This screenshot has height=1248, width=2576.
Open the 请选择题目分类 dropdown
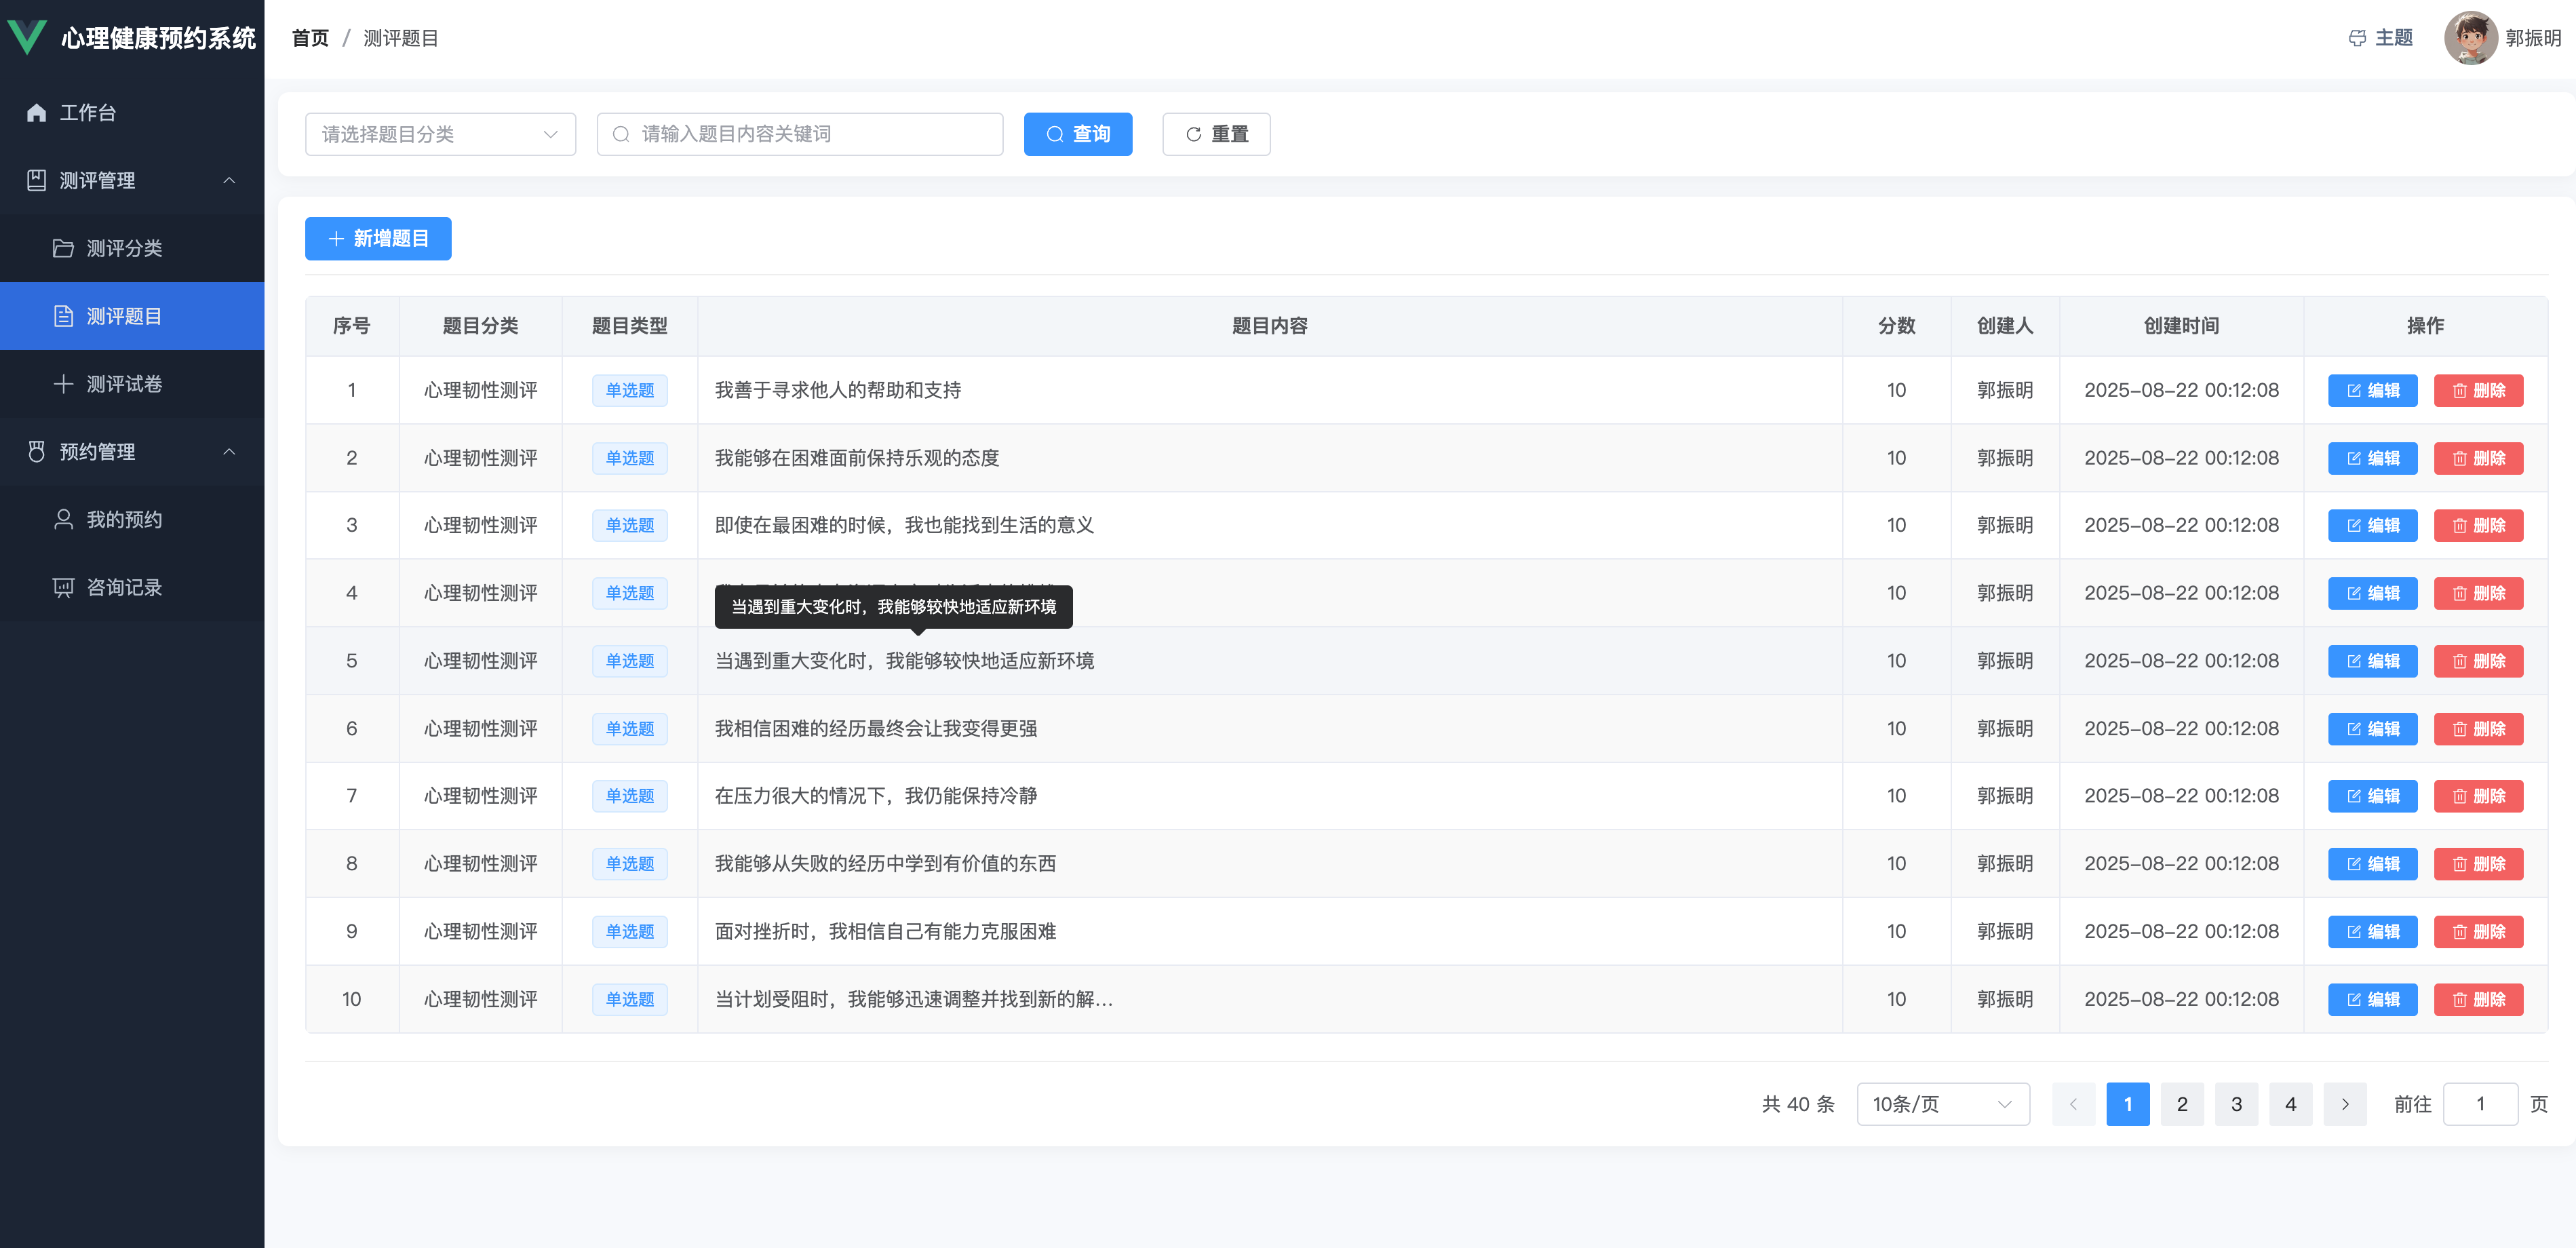tap(440, 134)
